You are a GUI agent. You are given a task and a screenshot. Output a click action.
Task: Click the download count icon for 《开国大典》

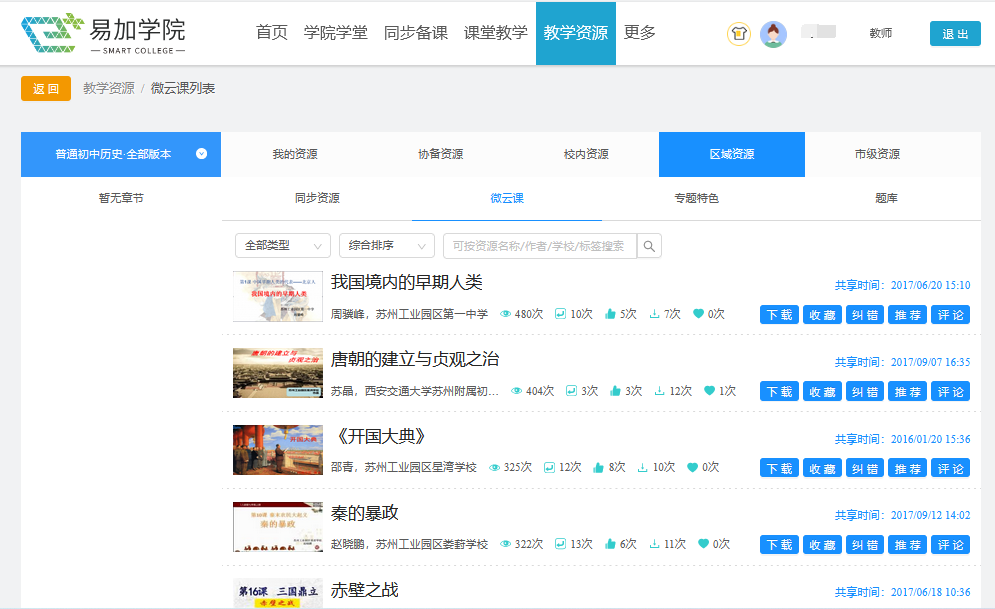click(x=643, y=468)
